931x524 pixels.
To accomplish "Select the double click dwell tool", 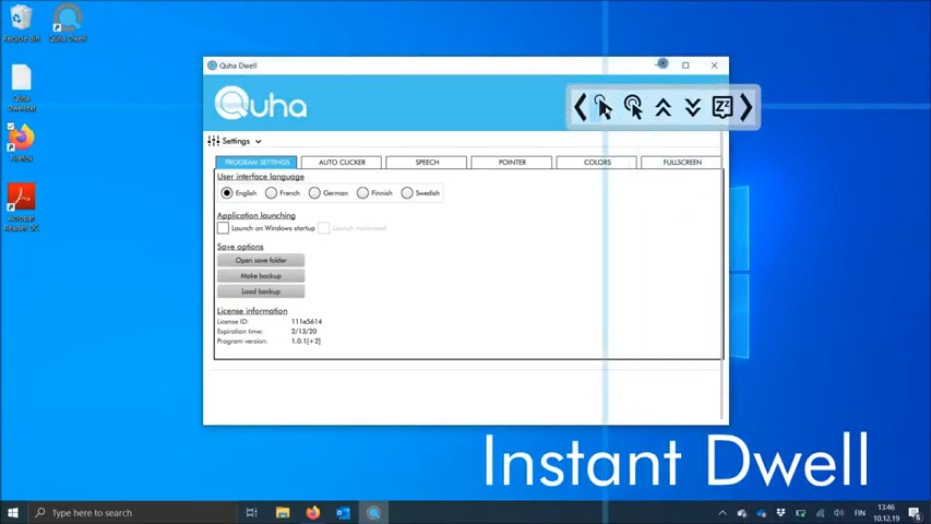I will tap(633, 107).
